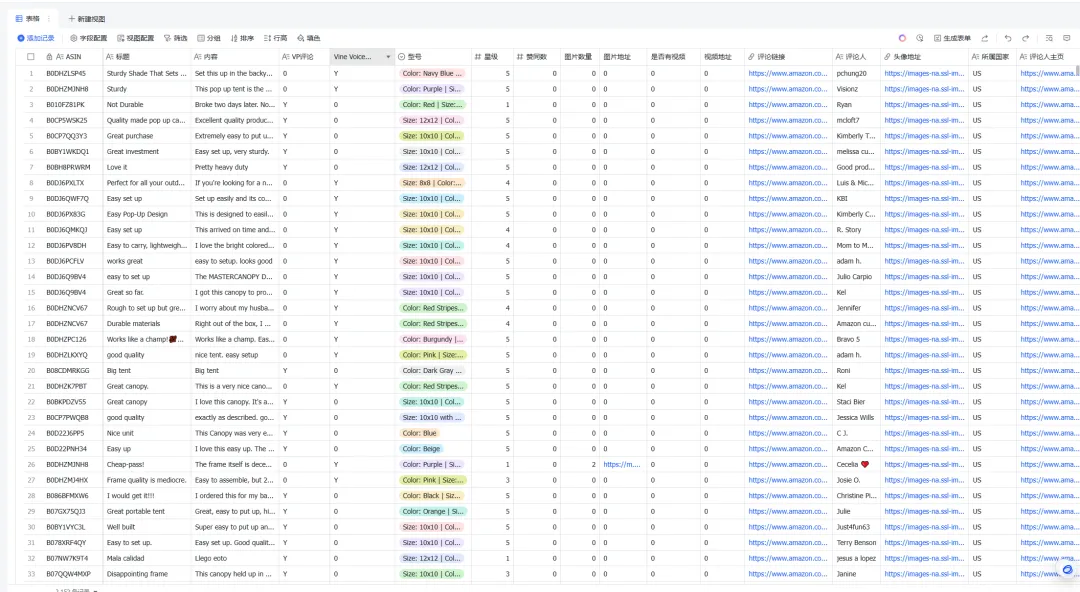This screenshot has width=1080, height=592.
Task: Click the undo arrow icon
Action: [1009, 38]
